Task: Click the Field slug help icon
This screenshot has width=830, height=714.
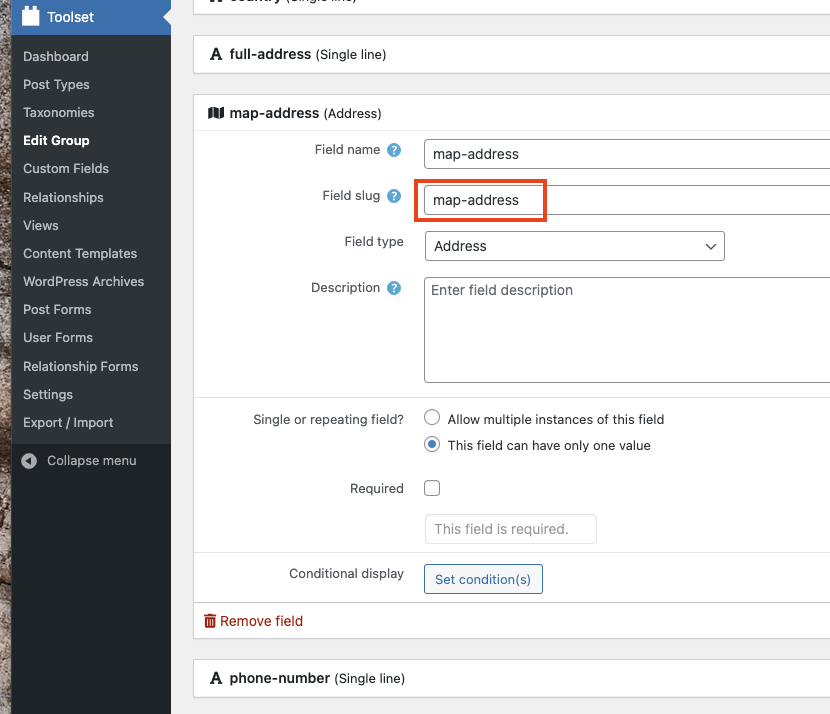Action: click(x=394, y=196)
